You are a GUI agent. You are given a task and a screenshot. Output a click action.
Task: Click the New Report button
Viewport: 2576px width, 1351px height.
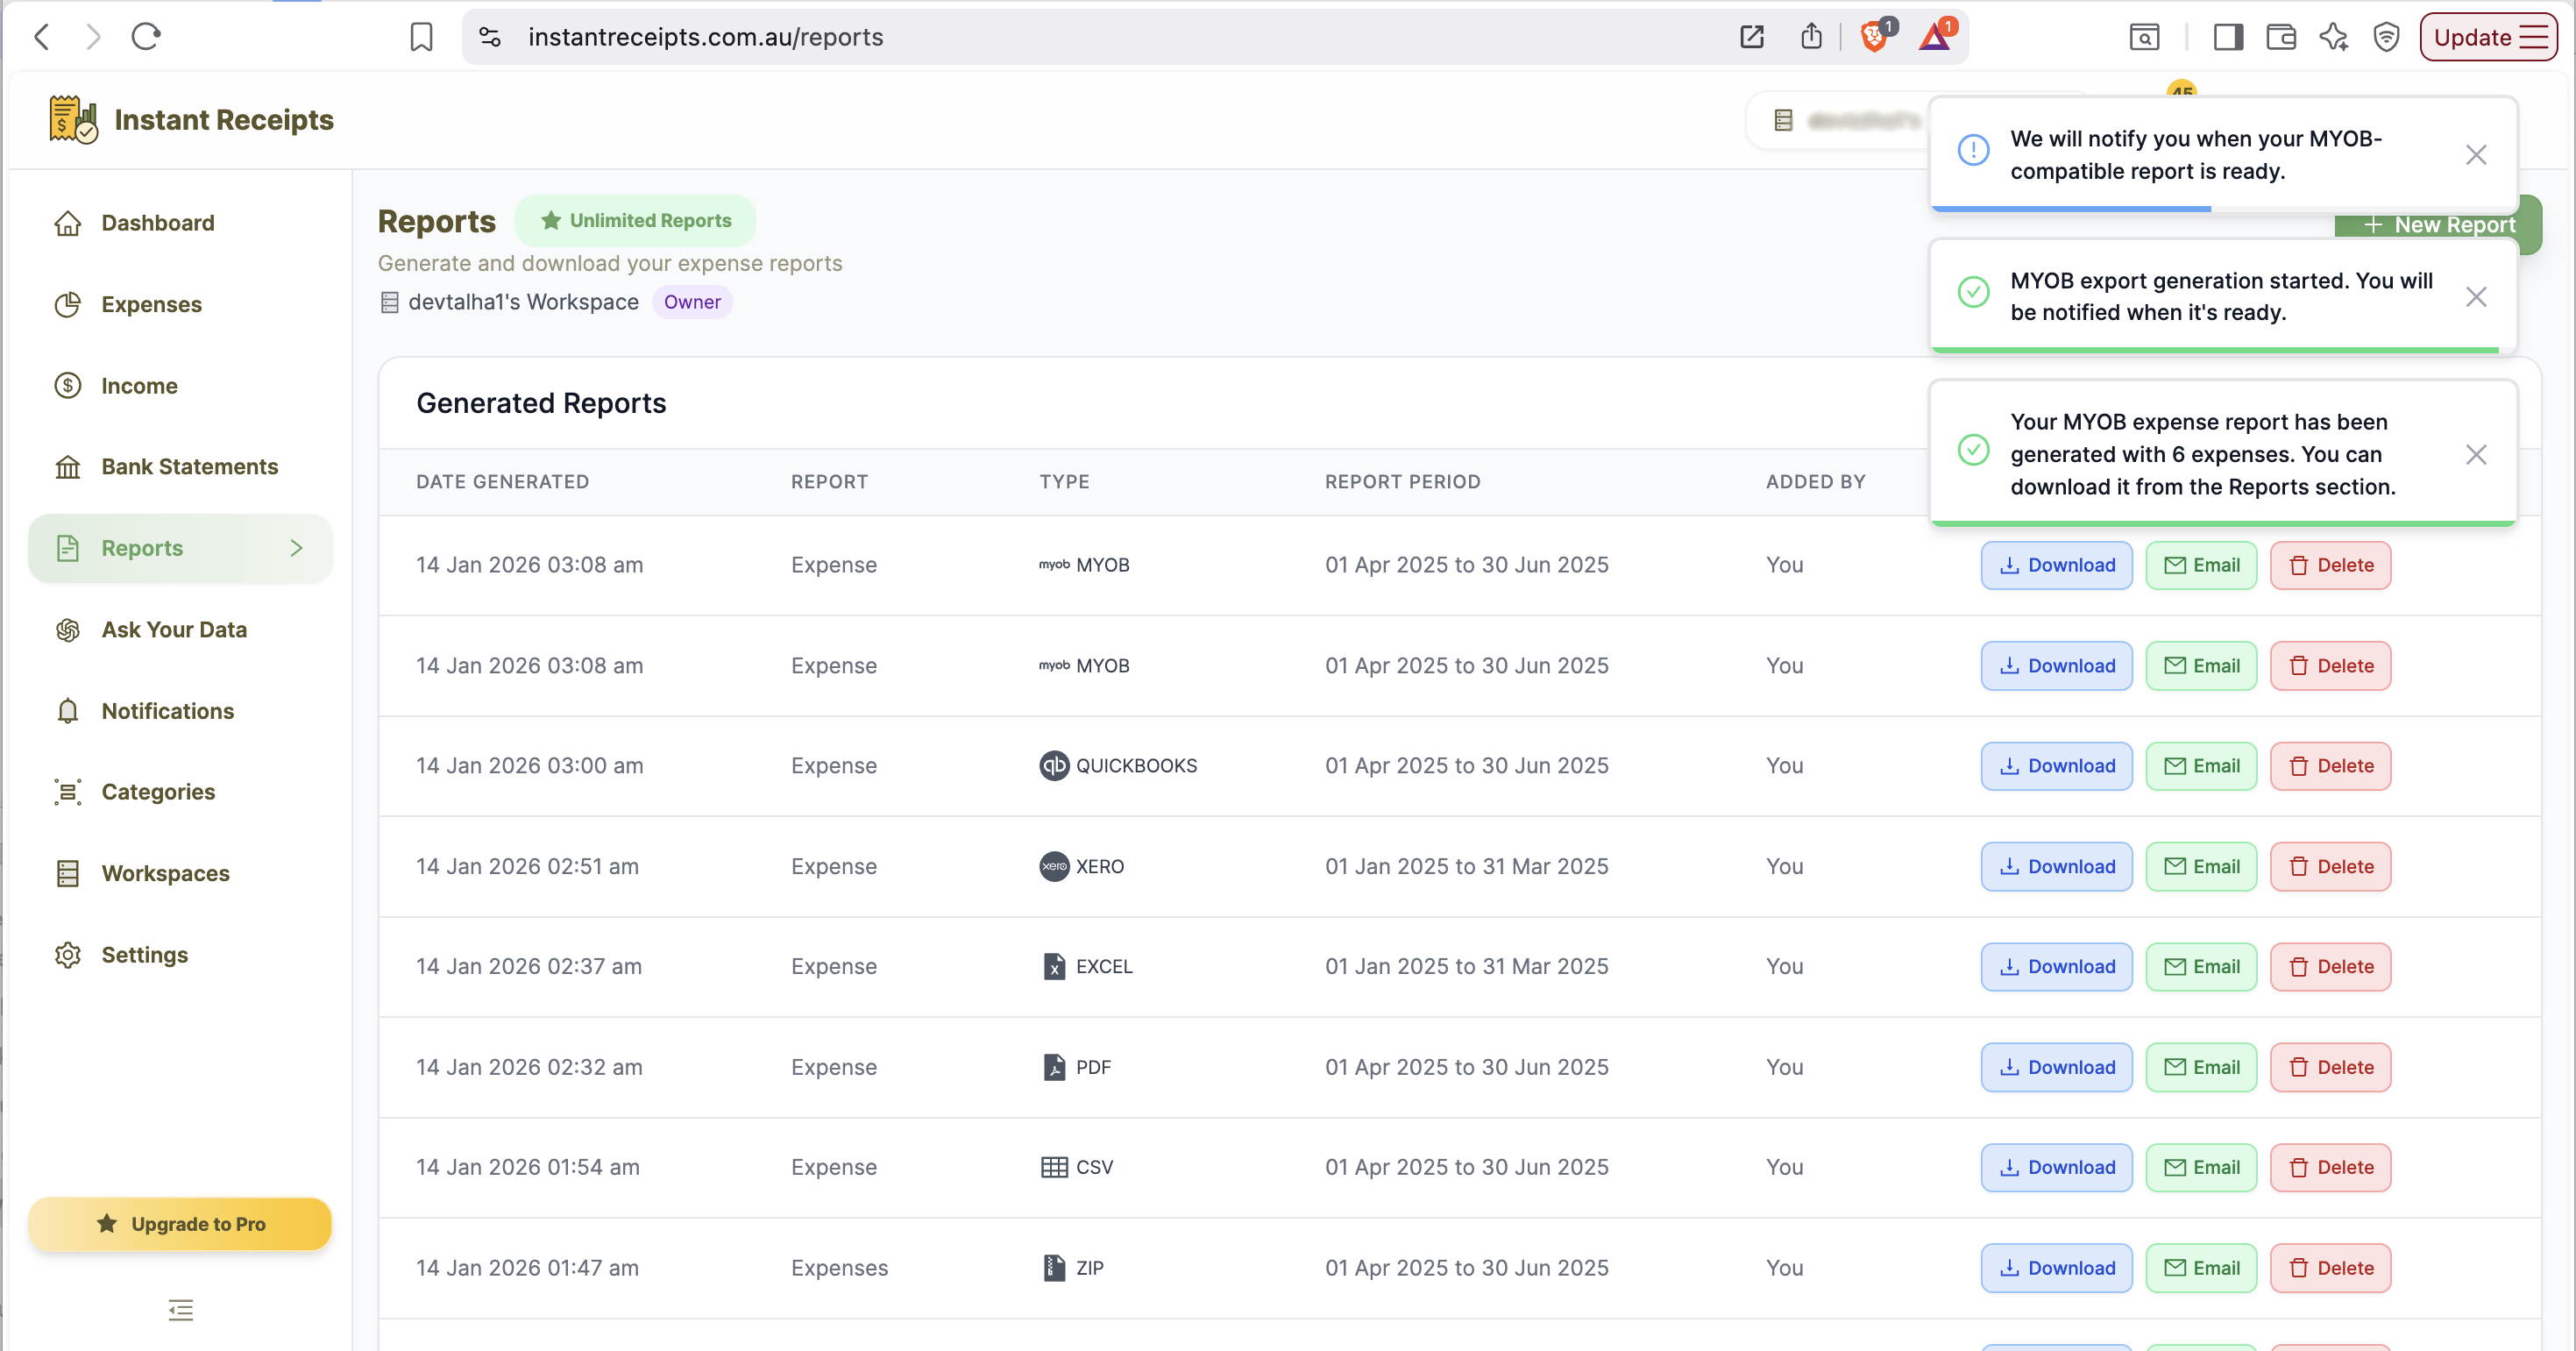click(x=2438, y=225)
